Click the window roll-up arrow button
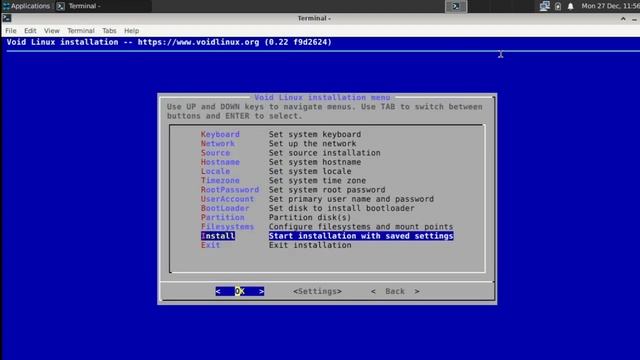 (x=623, y=18)
